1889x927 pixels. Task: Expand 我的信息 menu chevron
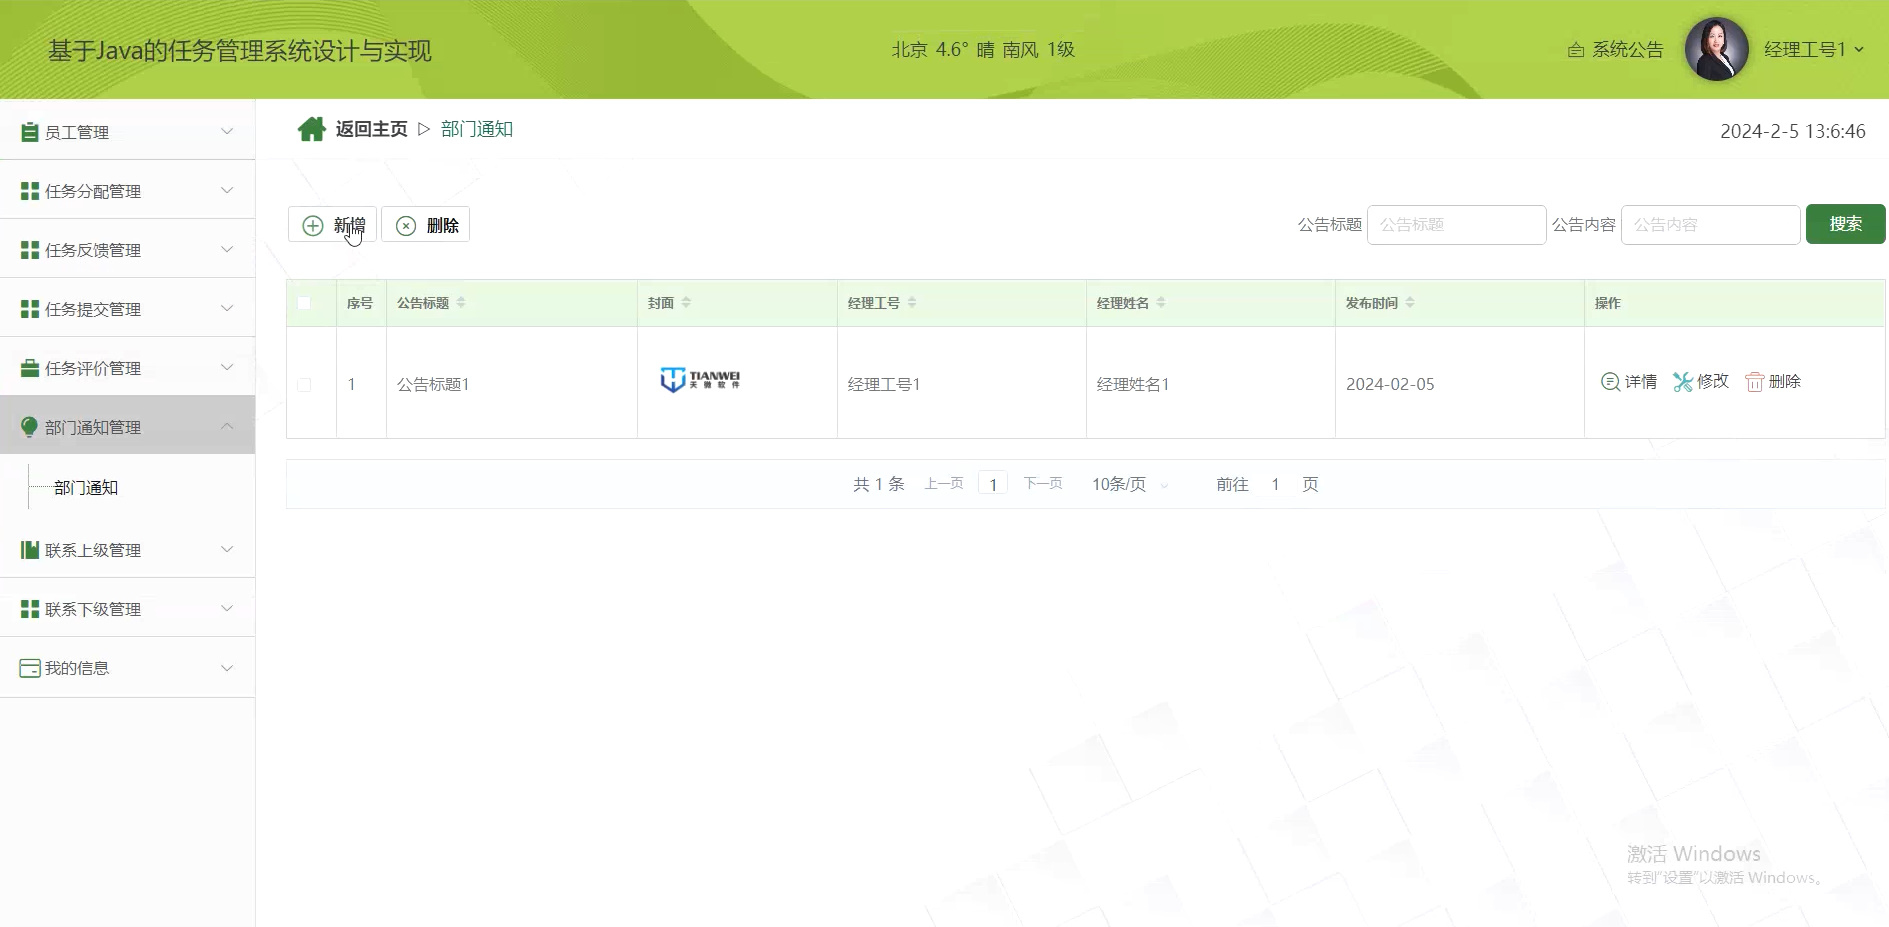point(227,668)
